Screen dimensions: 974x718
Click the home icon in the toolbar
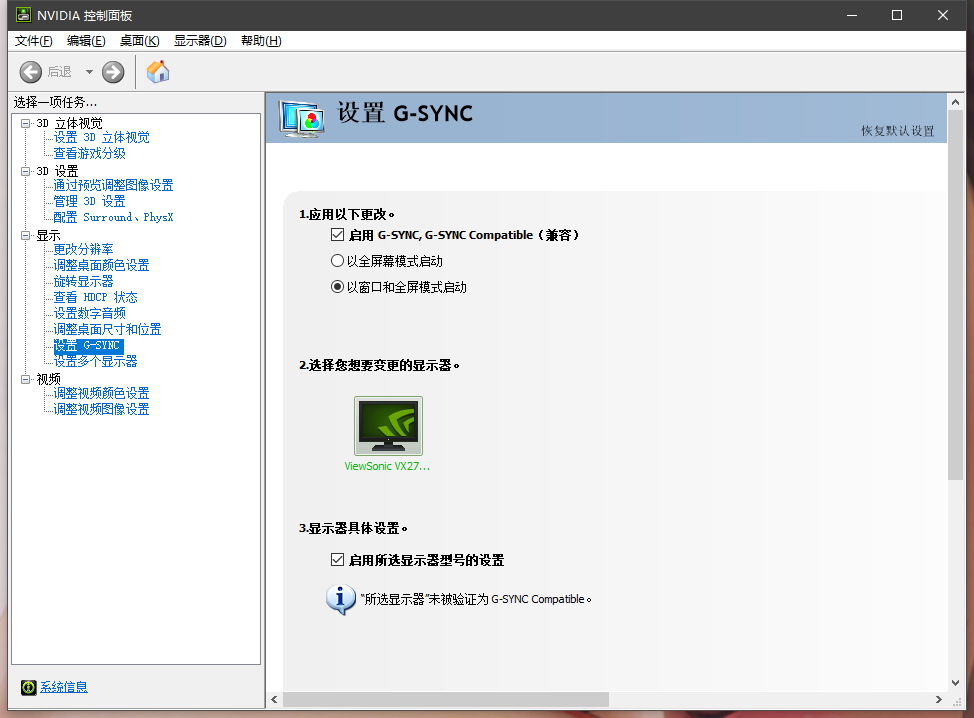tap(157, 71)
